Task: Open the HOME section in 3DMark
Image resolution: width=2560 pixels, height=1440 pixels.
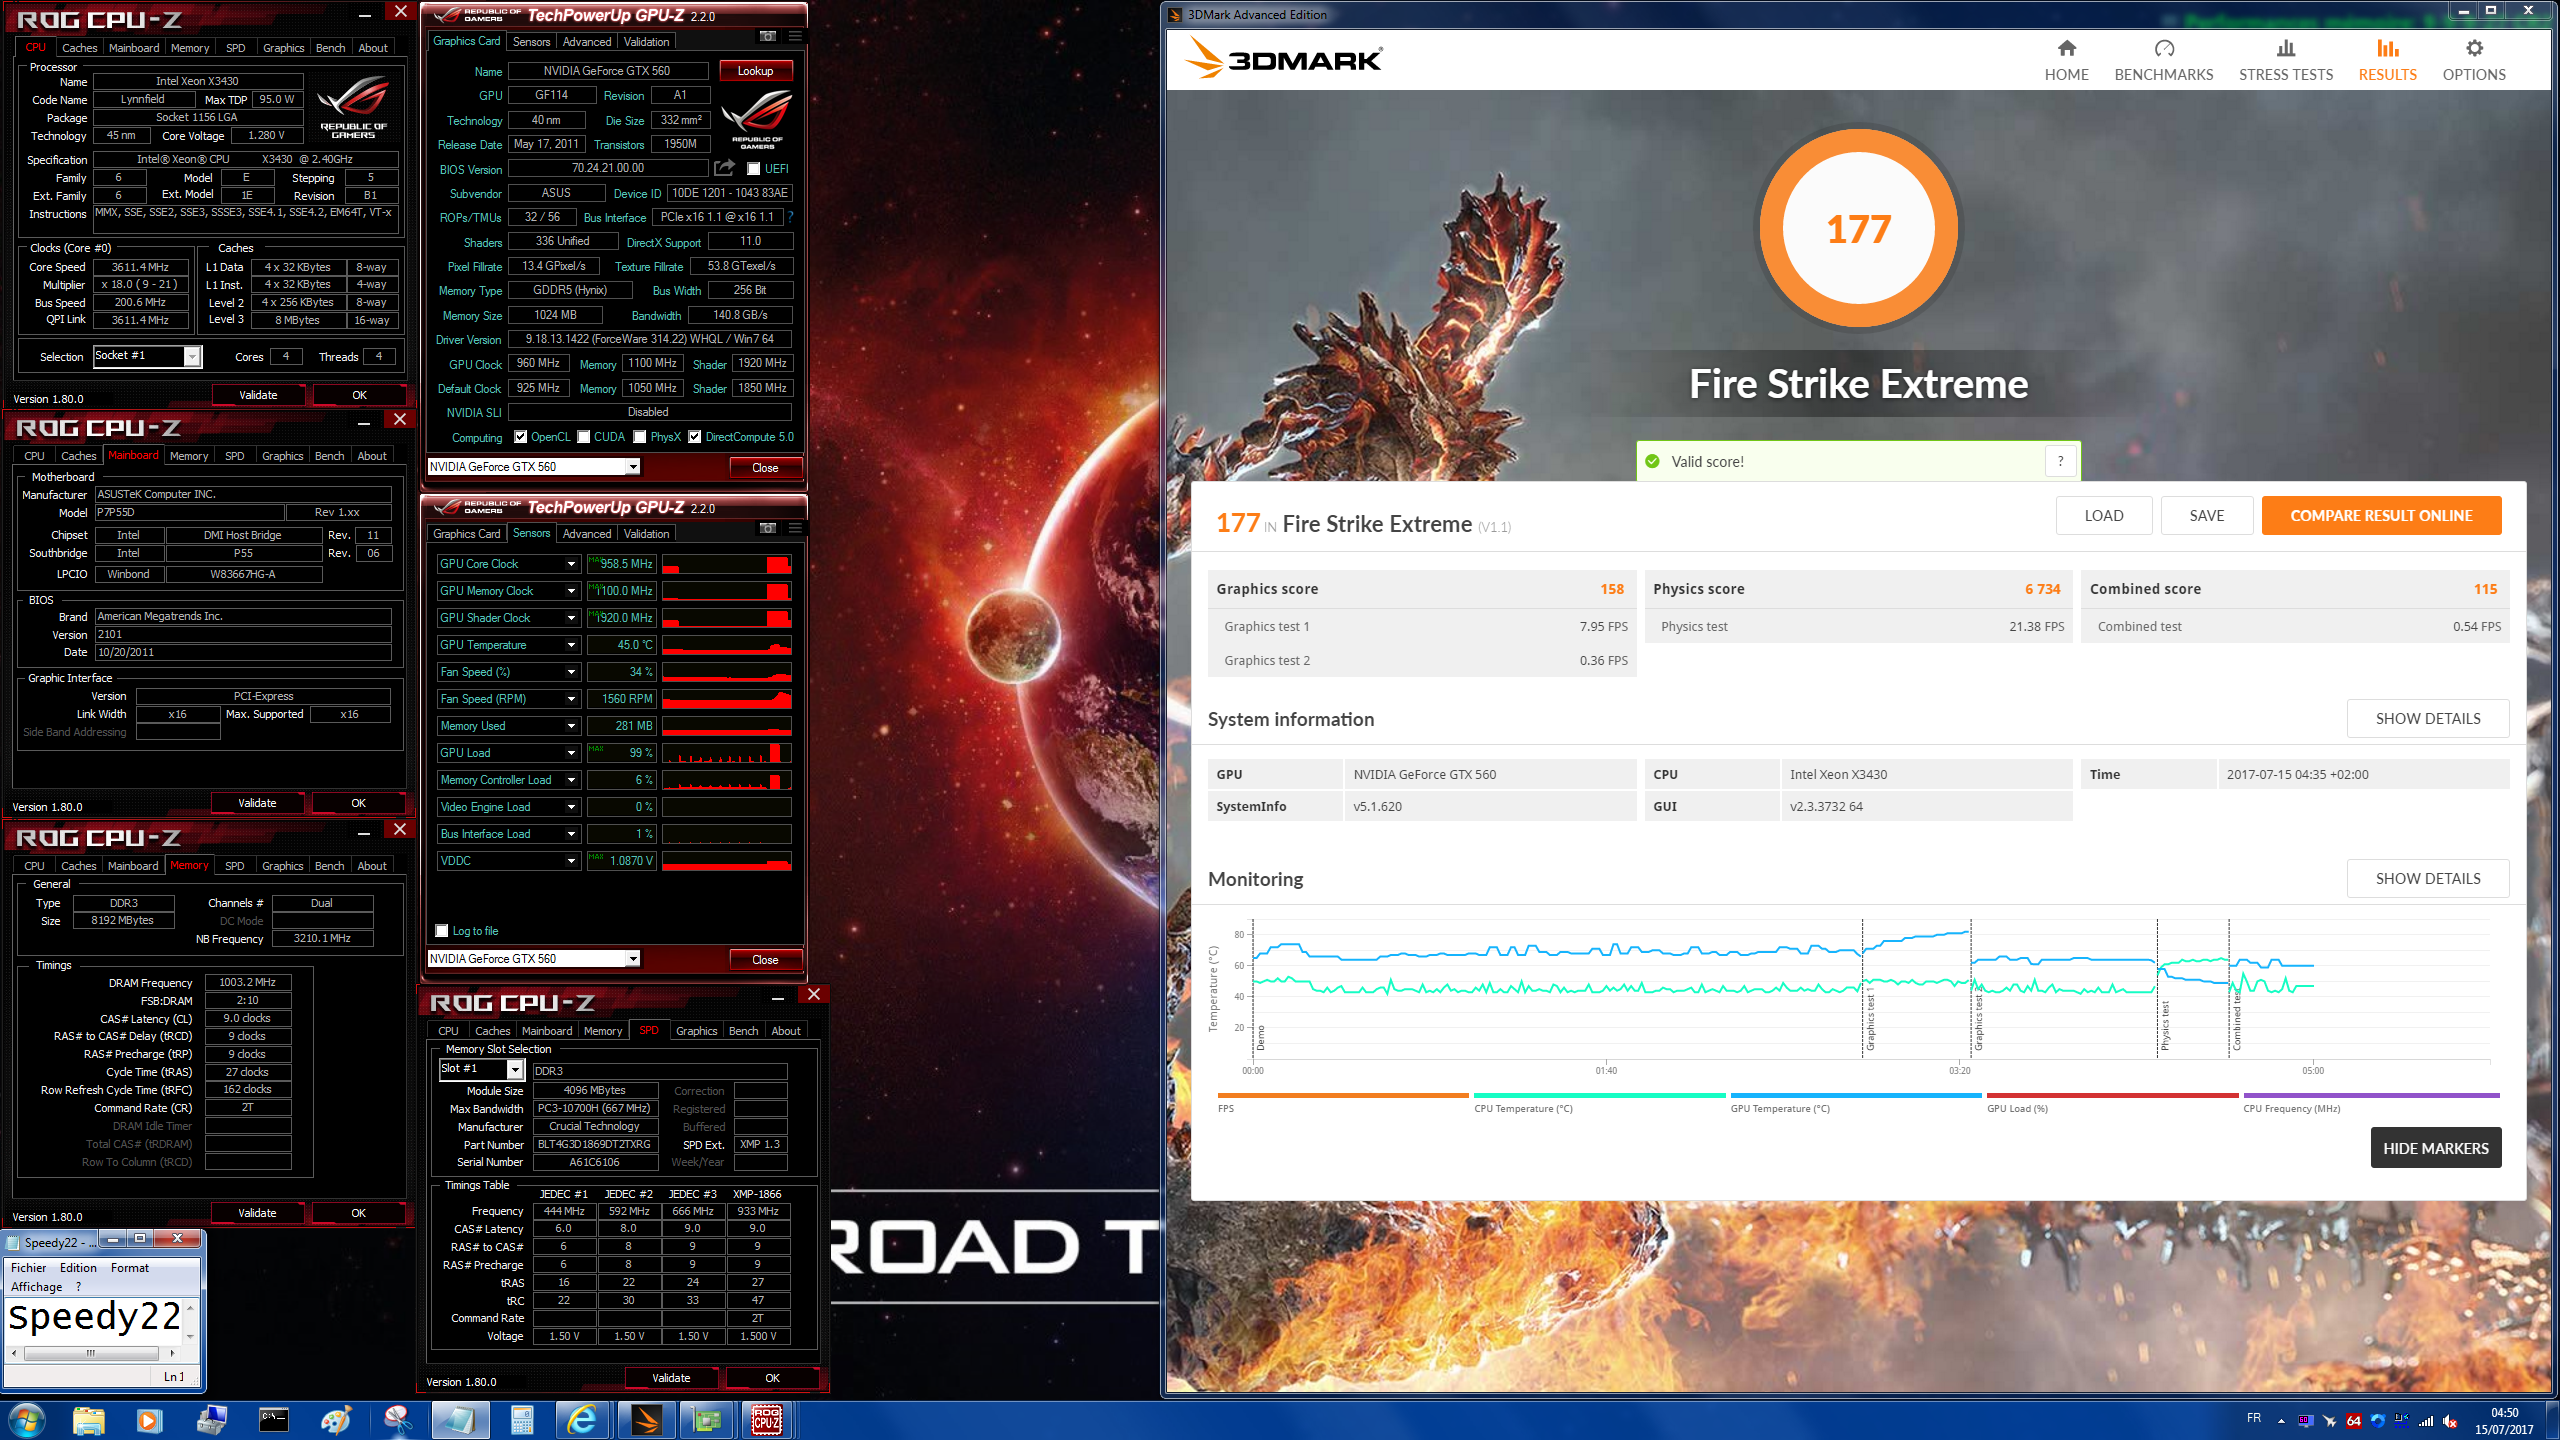Action: [2066, 60]
